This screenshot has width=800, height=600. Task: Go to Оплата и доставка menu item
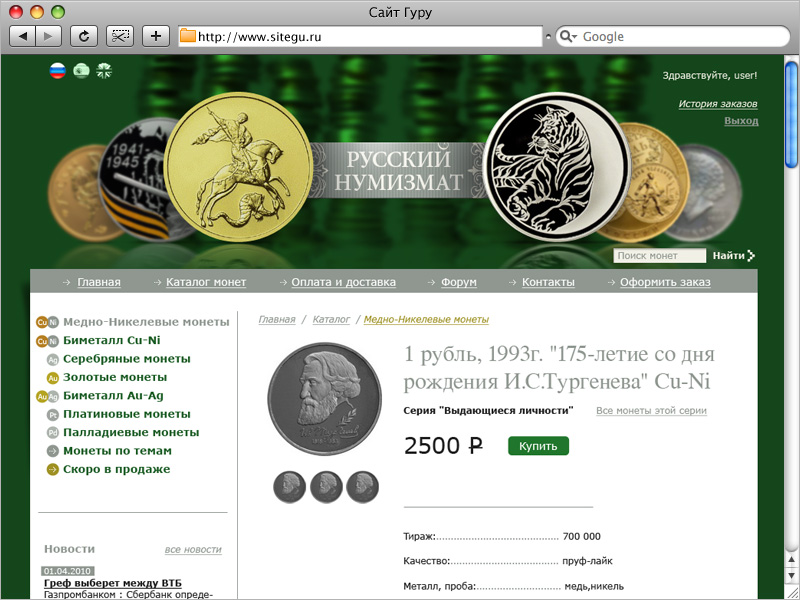[343, 282]
